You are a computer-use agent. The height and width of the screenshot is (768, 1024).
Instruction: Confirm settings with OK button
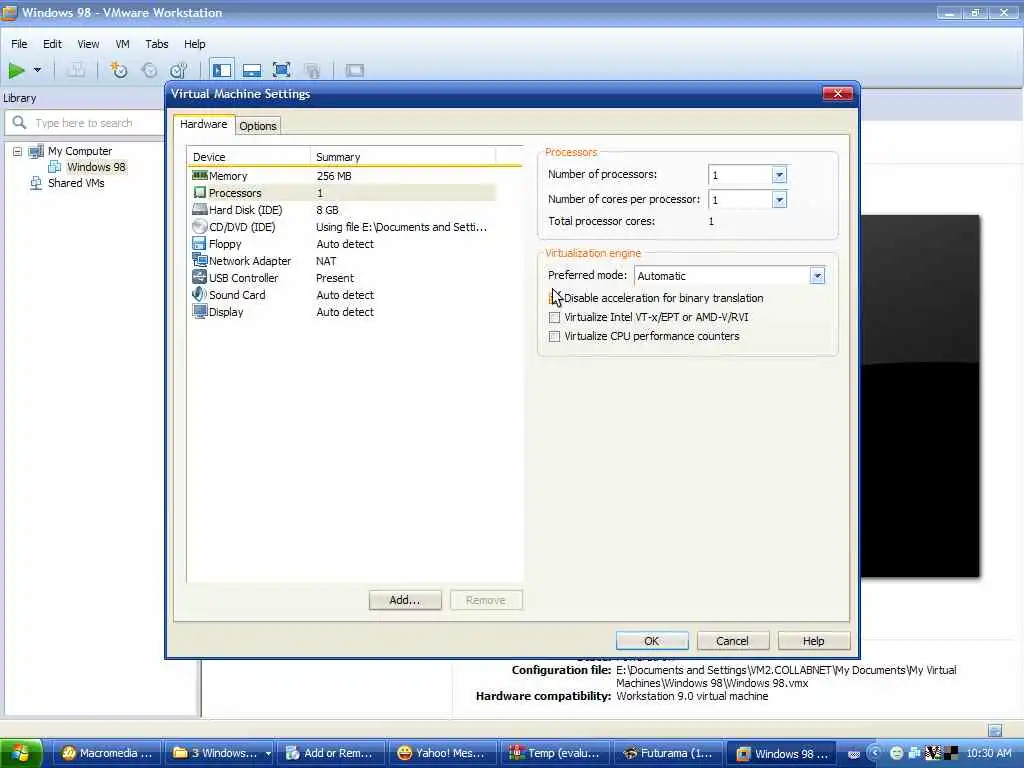point(652,641)
